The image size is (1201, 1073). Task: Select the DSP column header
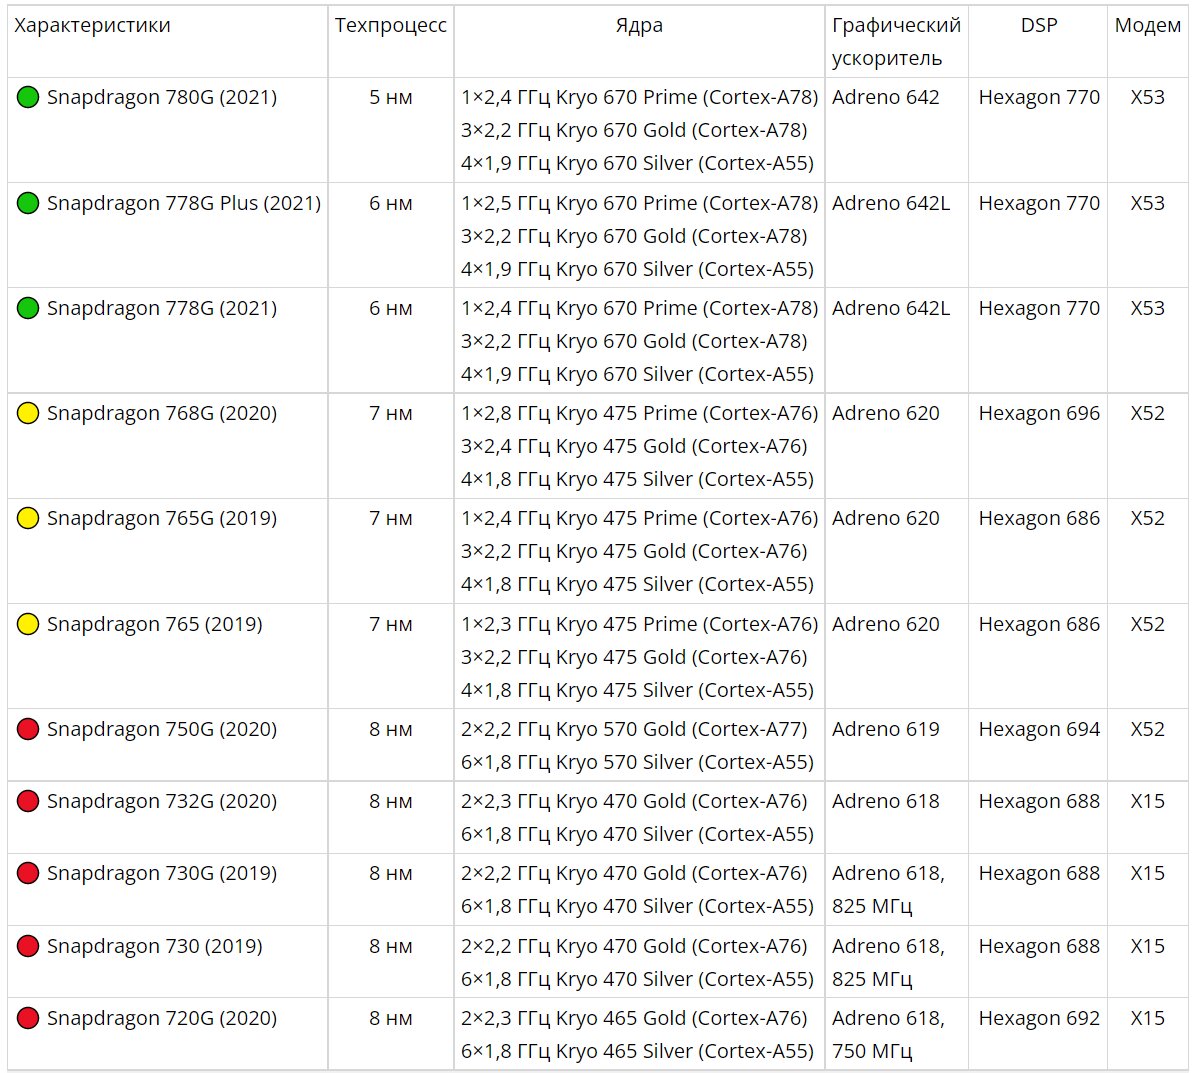pyautogui.click(x=1039, y=26)
